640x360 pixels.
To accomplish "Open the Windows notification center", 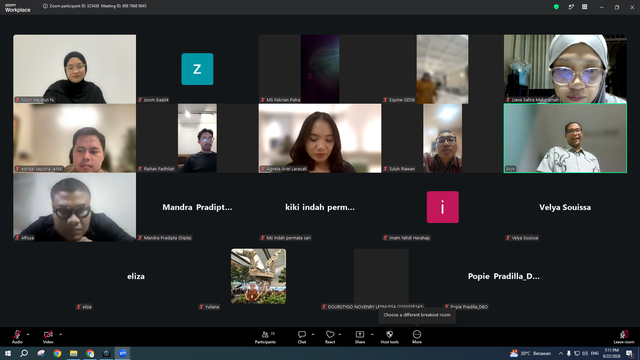I will coord(629,353).
